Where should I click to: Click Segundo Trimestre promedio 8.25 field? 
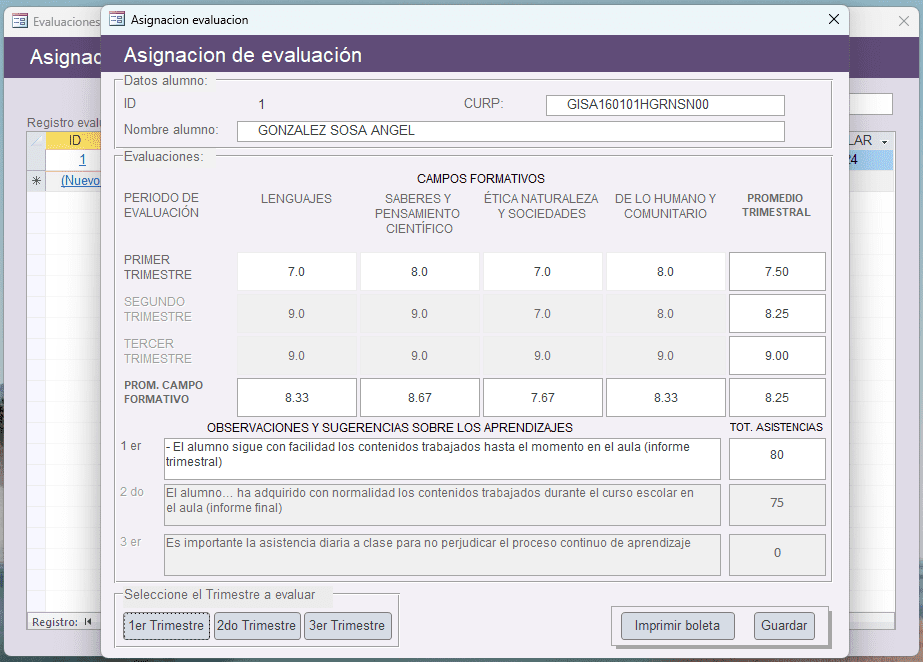(777, 314)
